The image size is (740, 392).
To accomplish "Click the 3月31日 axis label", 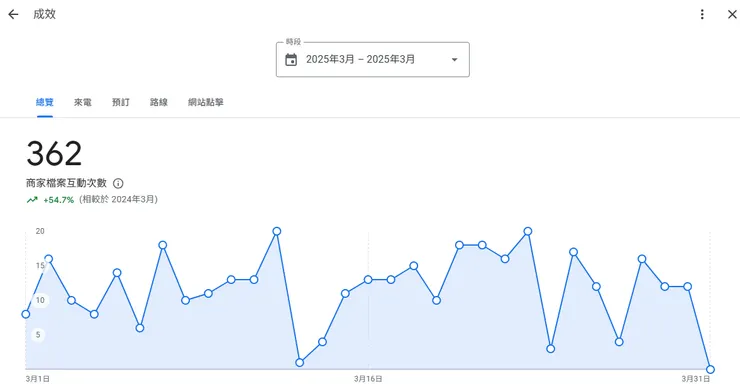I will 696,379.
